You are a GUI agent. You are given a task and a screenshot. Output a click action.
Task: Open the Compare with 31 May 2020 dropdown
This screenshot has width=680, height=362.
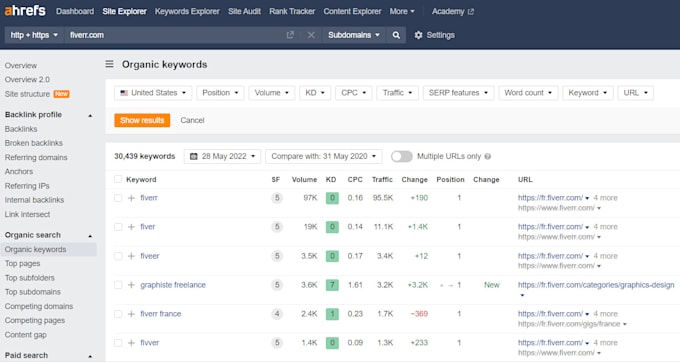tap(324, 157)
